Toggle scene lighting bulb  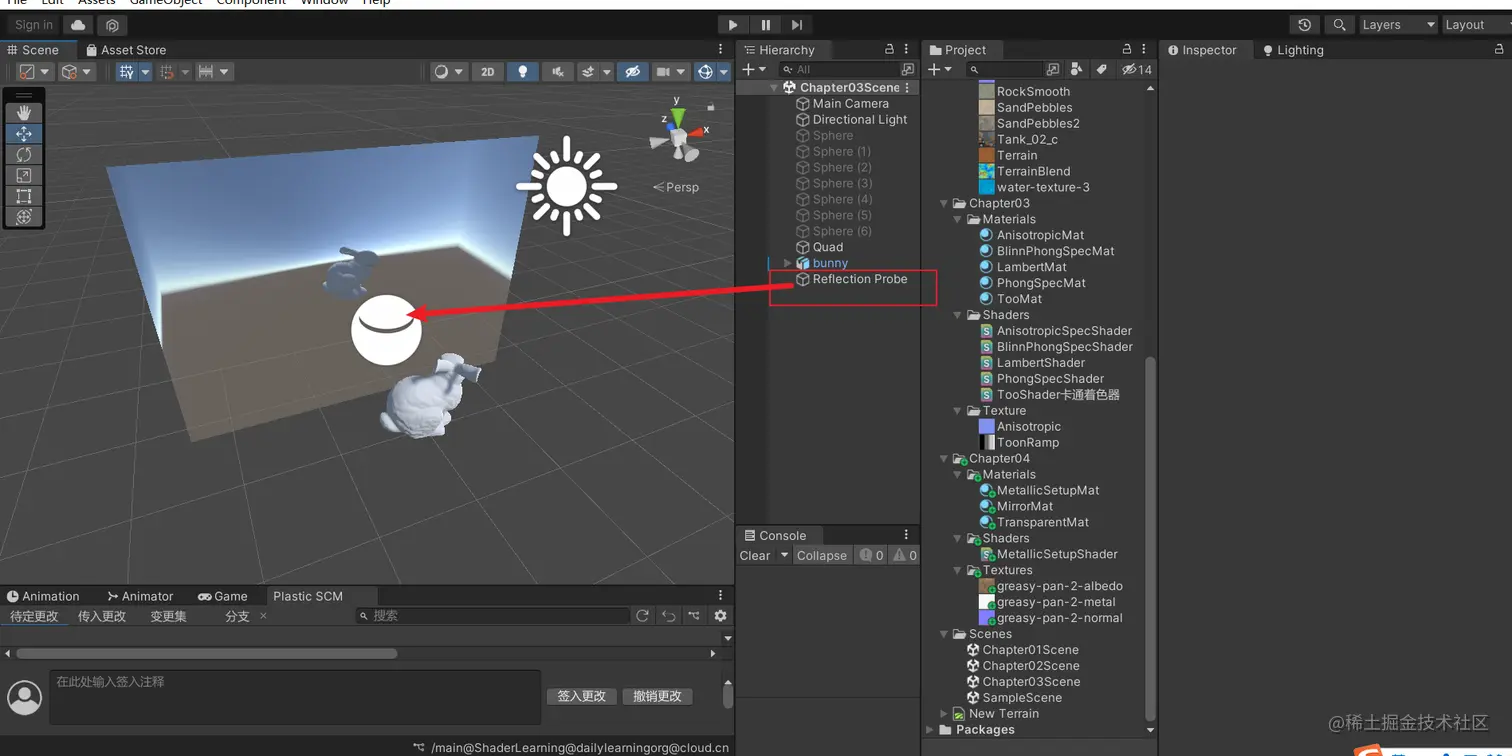click(x=521, y=72)
